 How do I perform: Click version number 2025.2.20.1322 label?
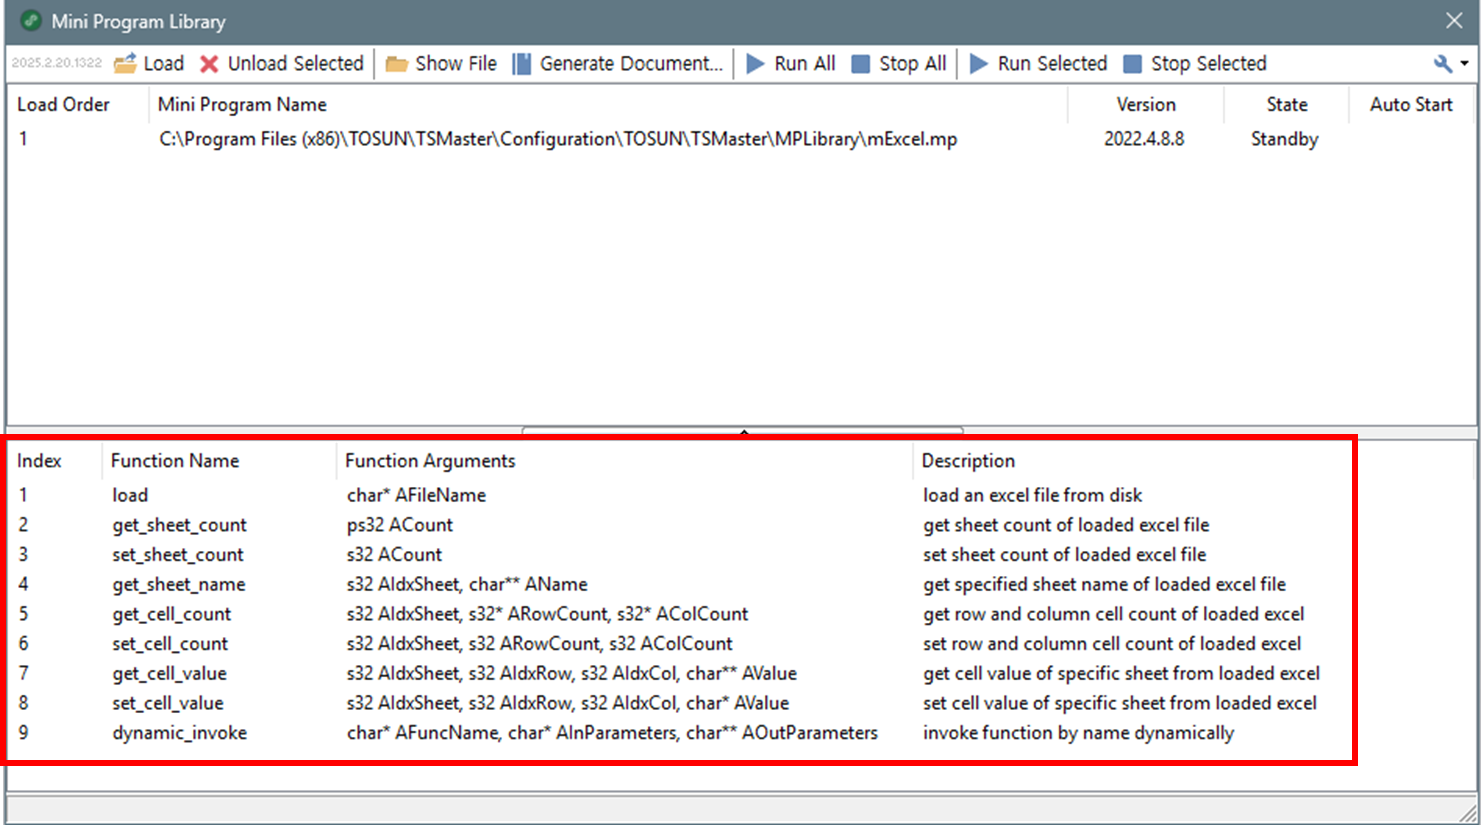coord(57,63)
